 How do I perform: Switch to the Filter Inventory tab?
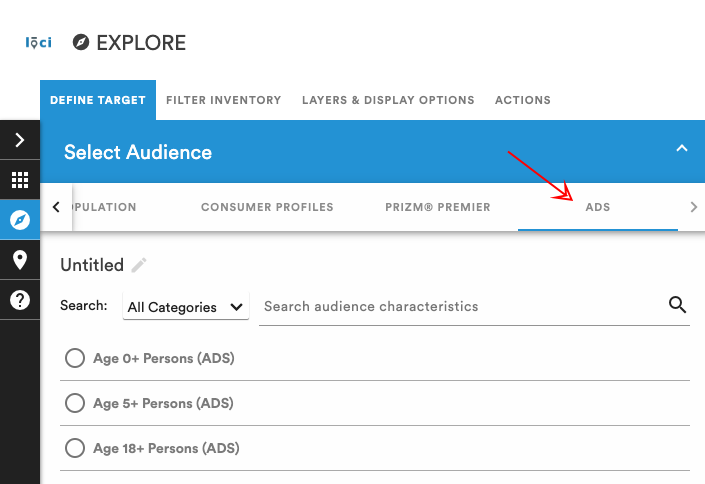pyautogui.click(x=223, y=100)
